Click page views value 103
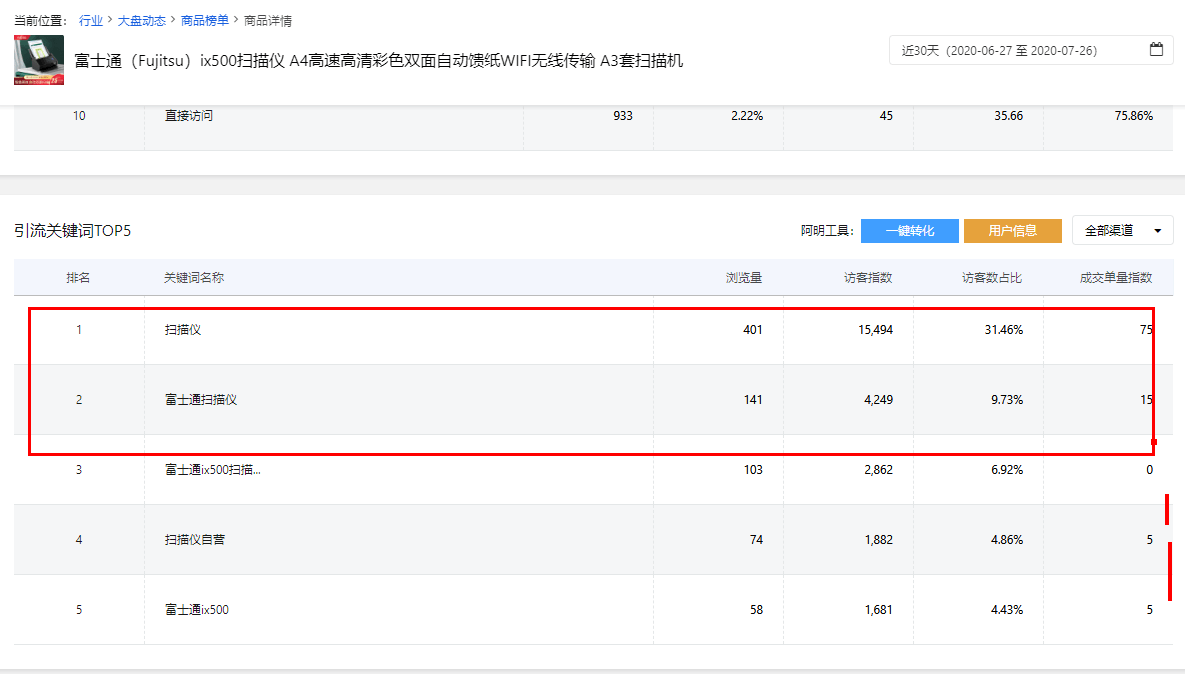The image size is (1185, 674). [753, 469]
